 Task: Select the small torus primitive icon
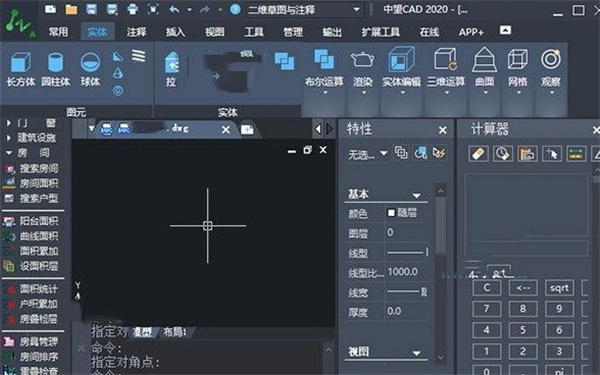(118, 91)
